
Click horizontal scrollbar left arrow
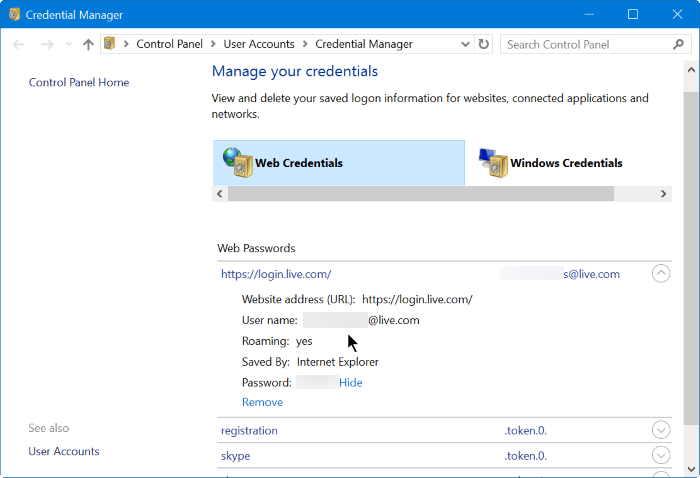coord(220,194)
